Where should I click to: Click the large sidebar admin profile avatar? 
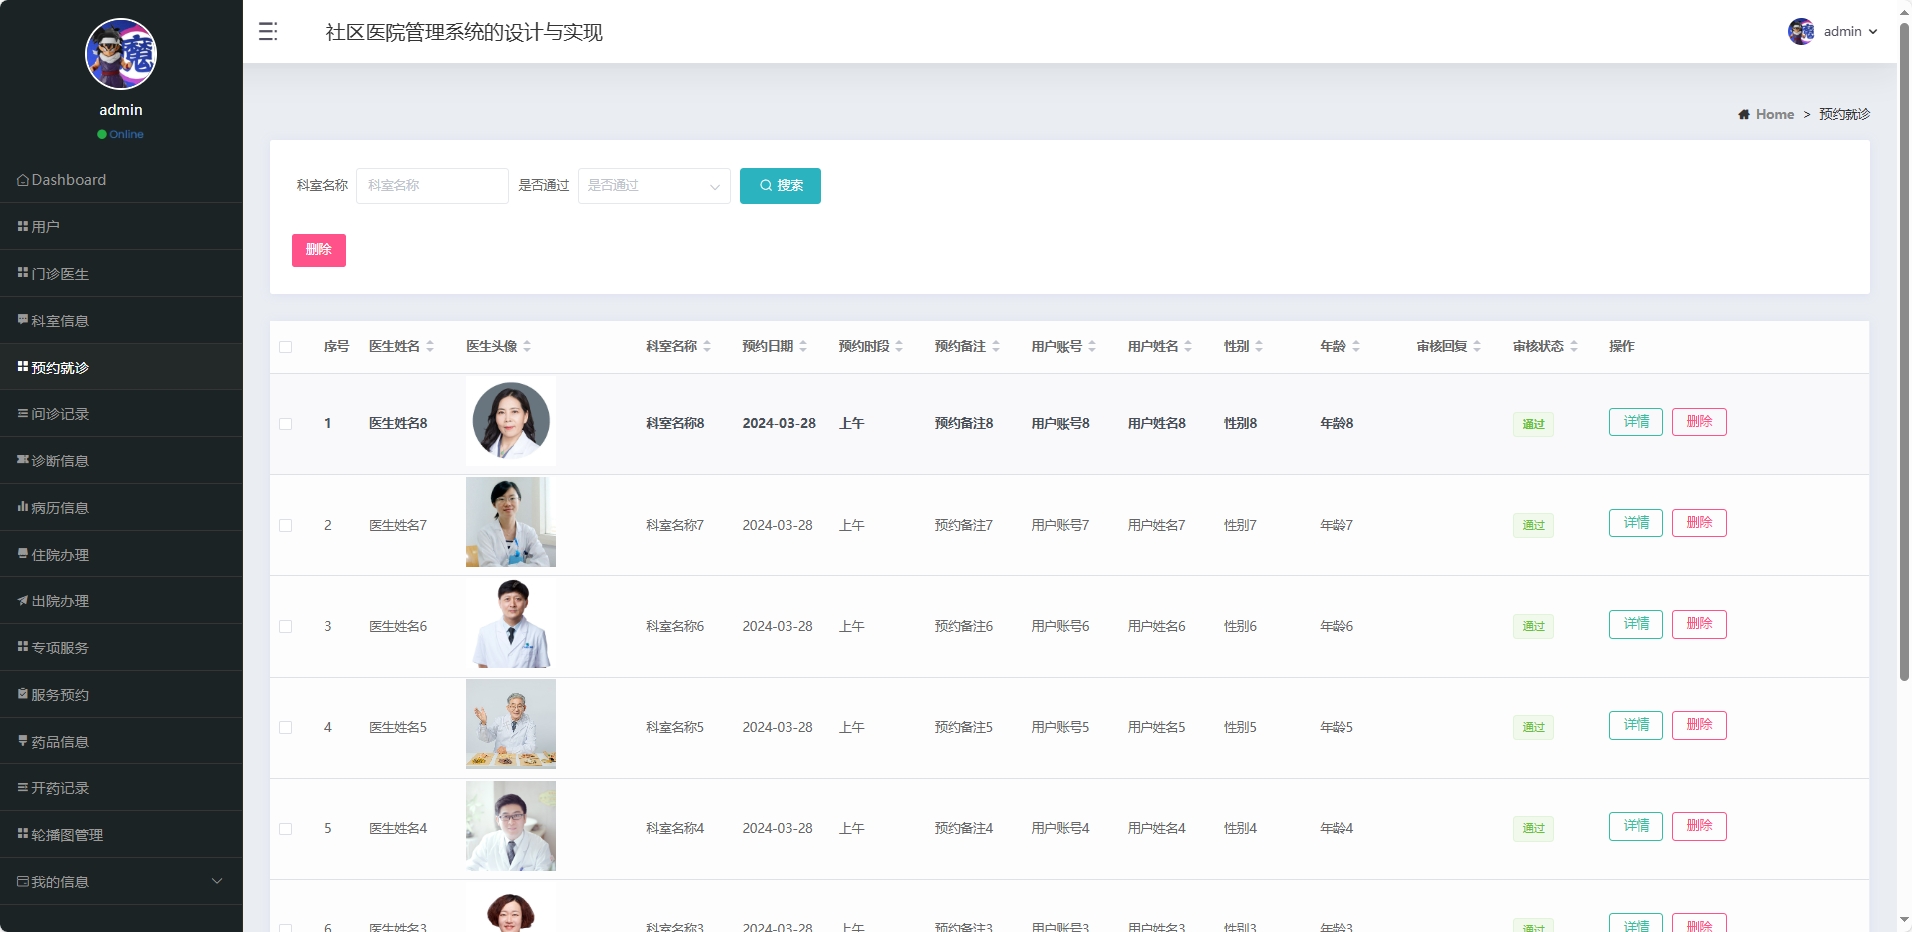[121, 54]
